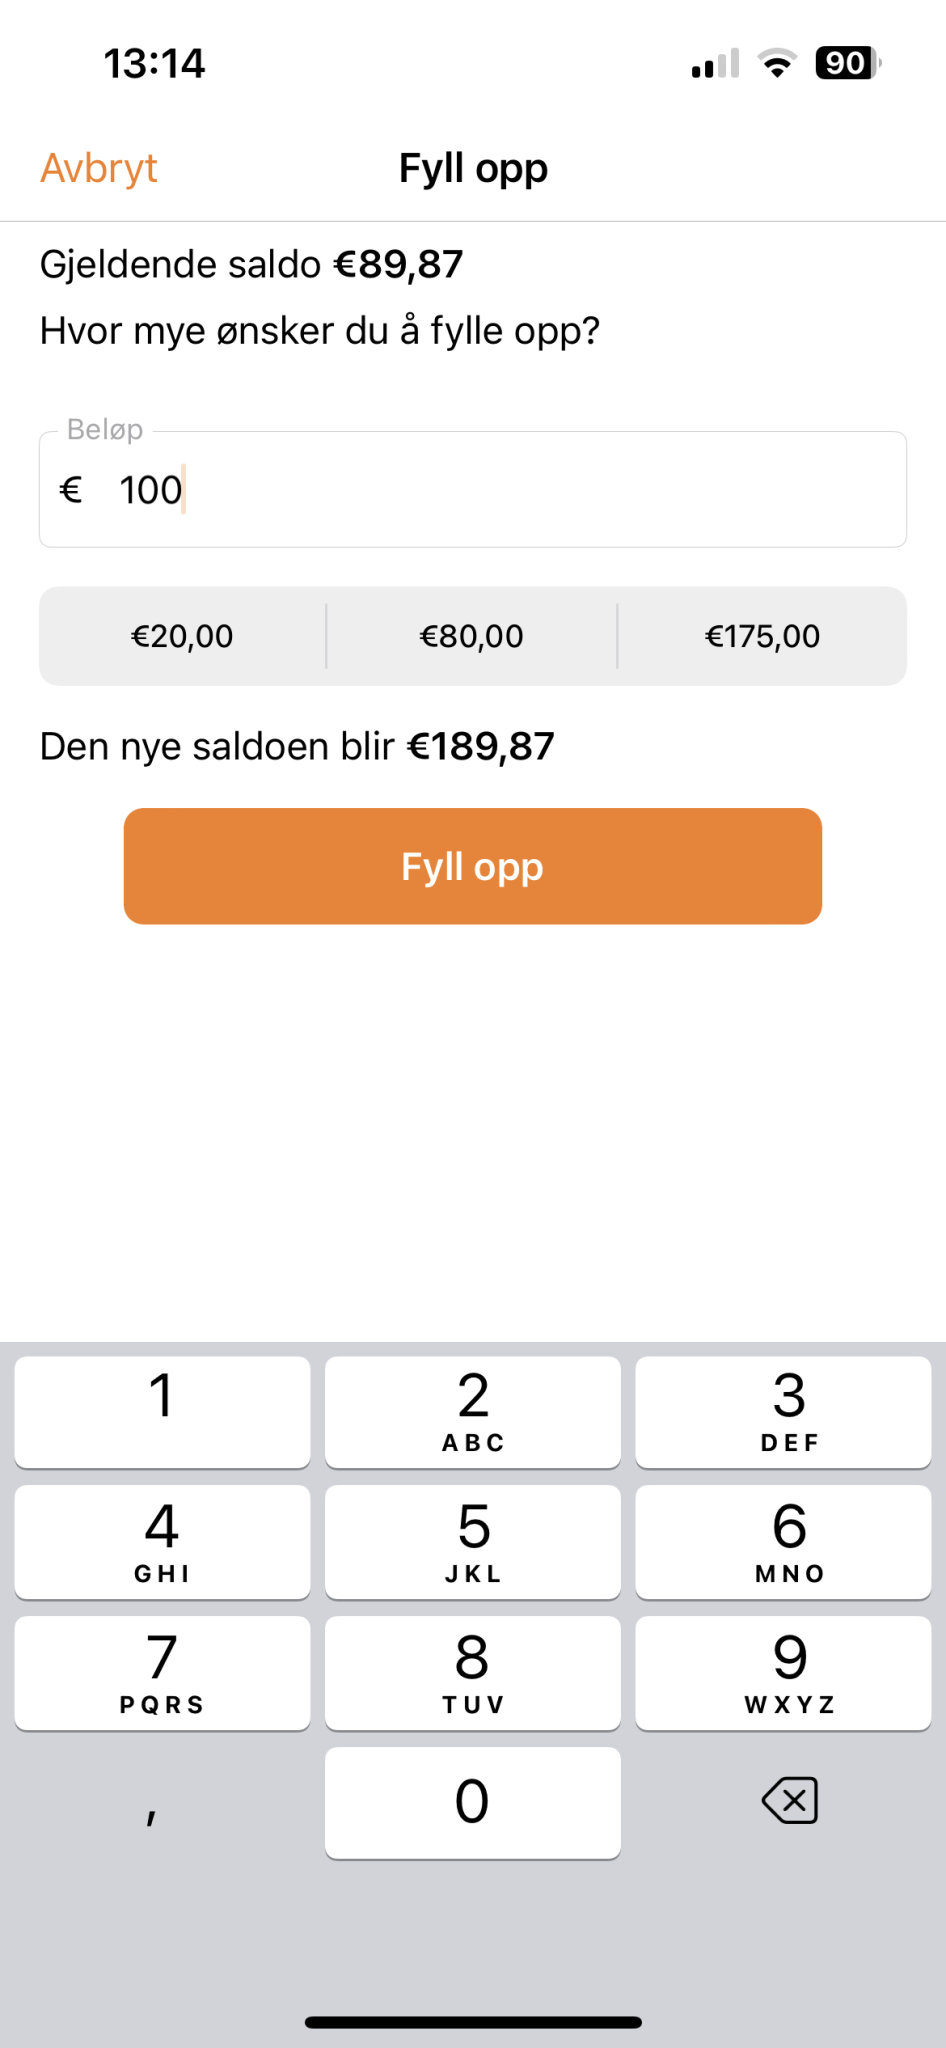
Task: Tap the 8 TUV key
Action: click(472, 1672)
